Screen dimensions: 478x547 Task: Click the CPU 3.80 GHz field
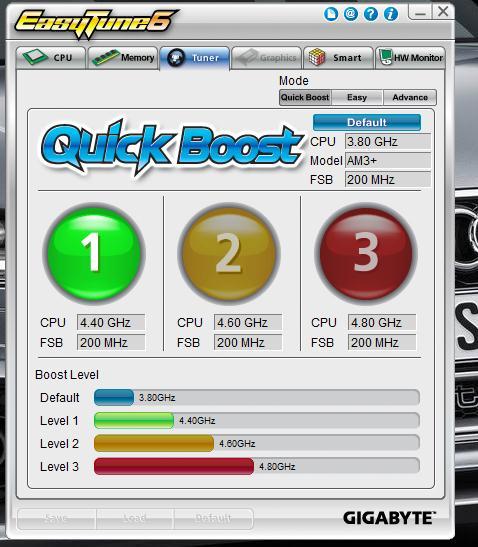pos(388,142)
